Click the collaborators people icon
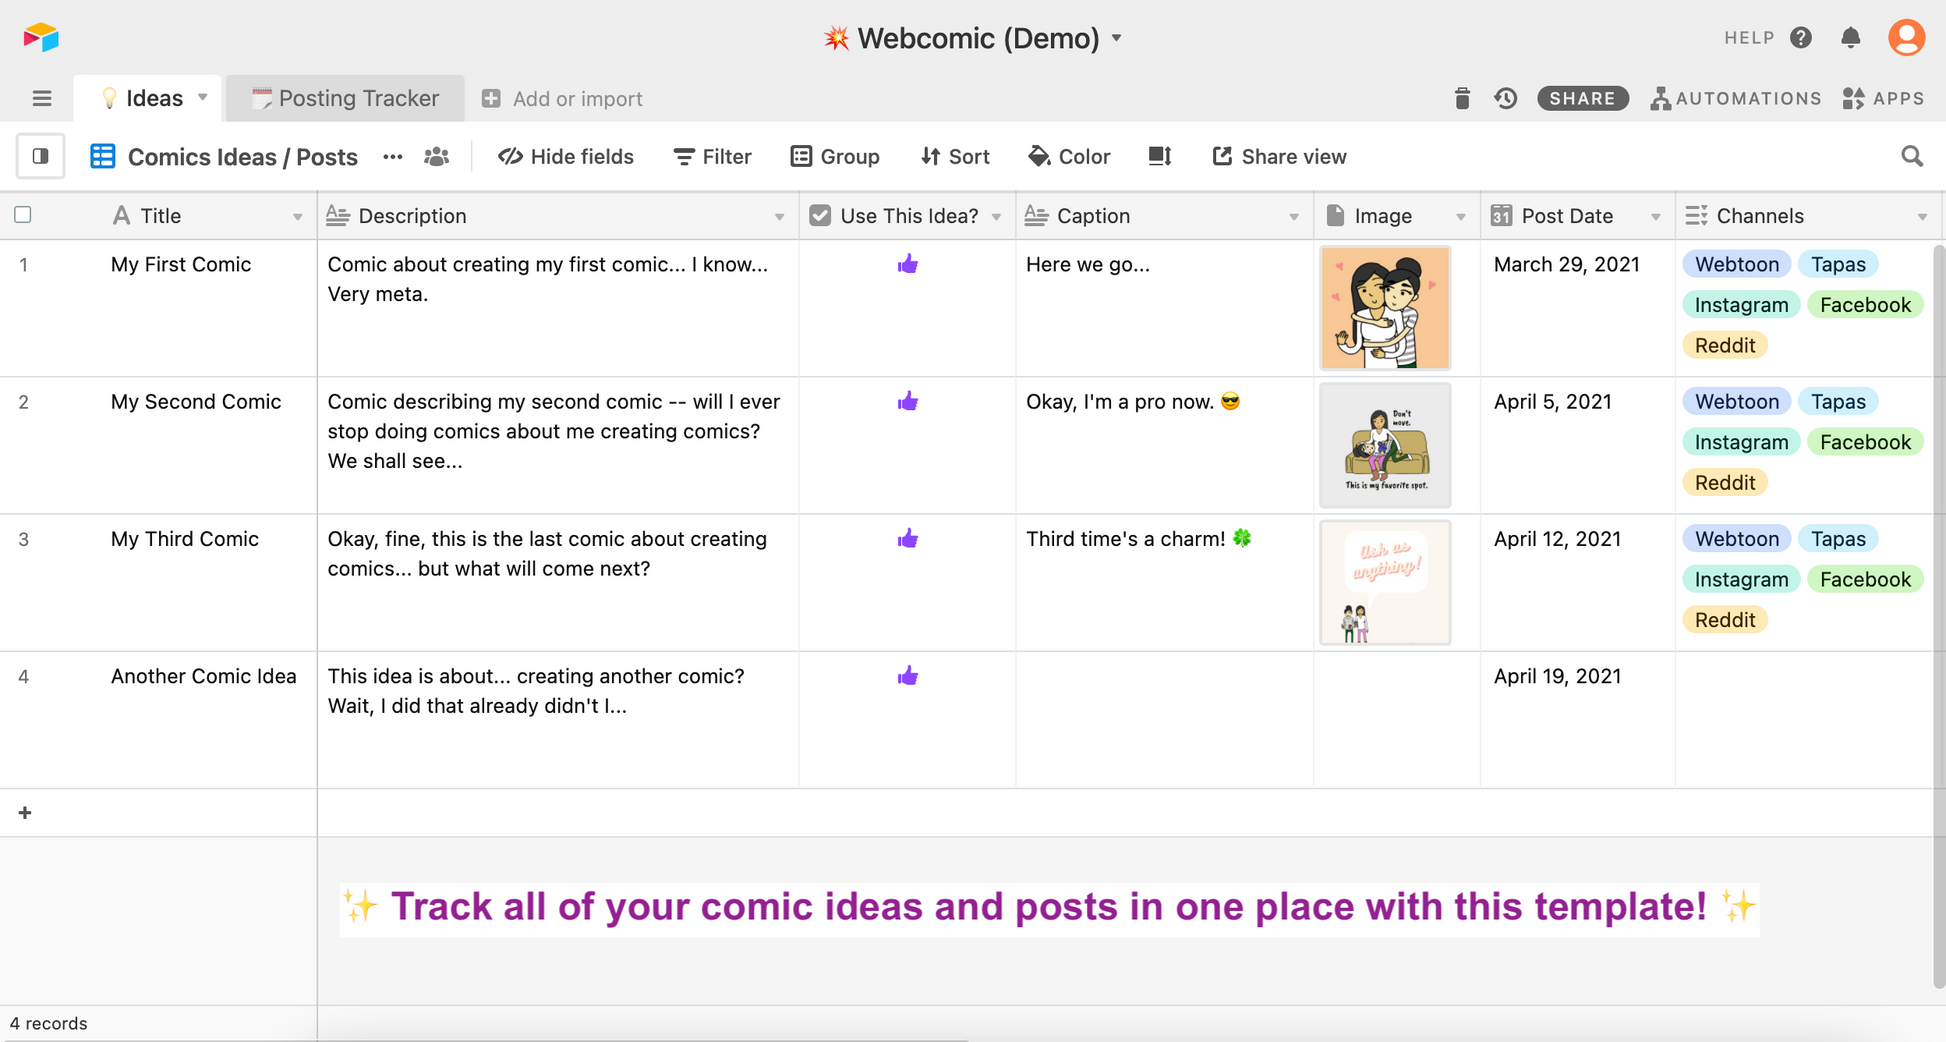1946x1042 pixels. click(x=436, y=156)
